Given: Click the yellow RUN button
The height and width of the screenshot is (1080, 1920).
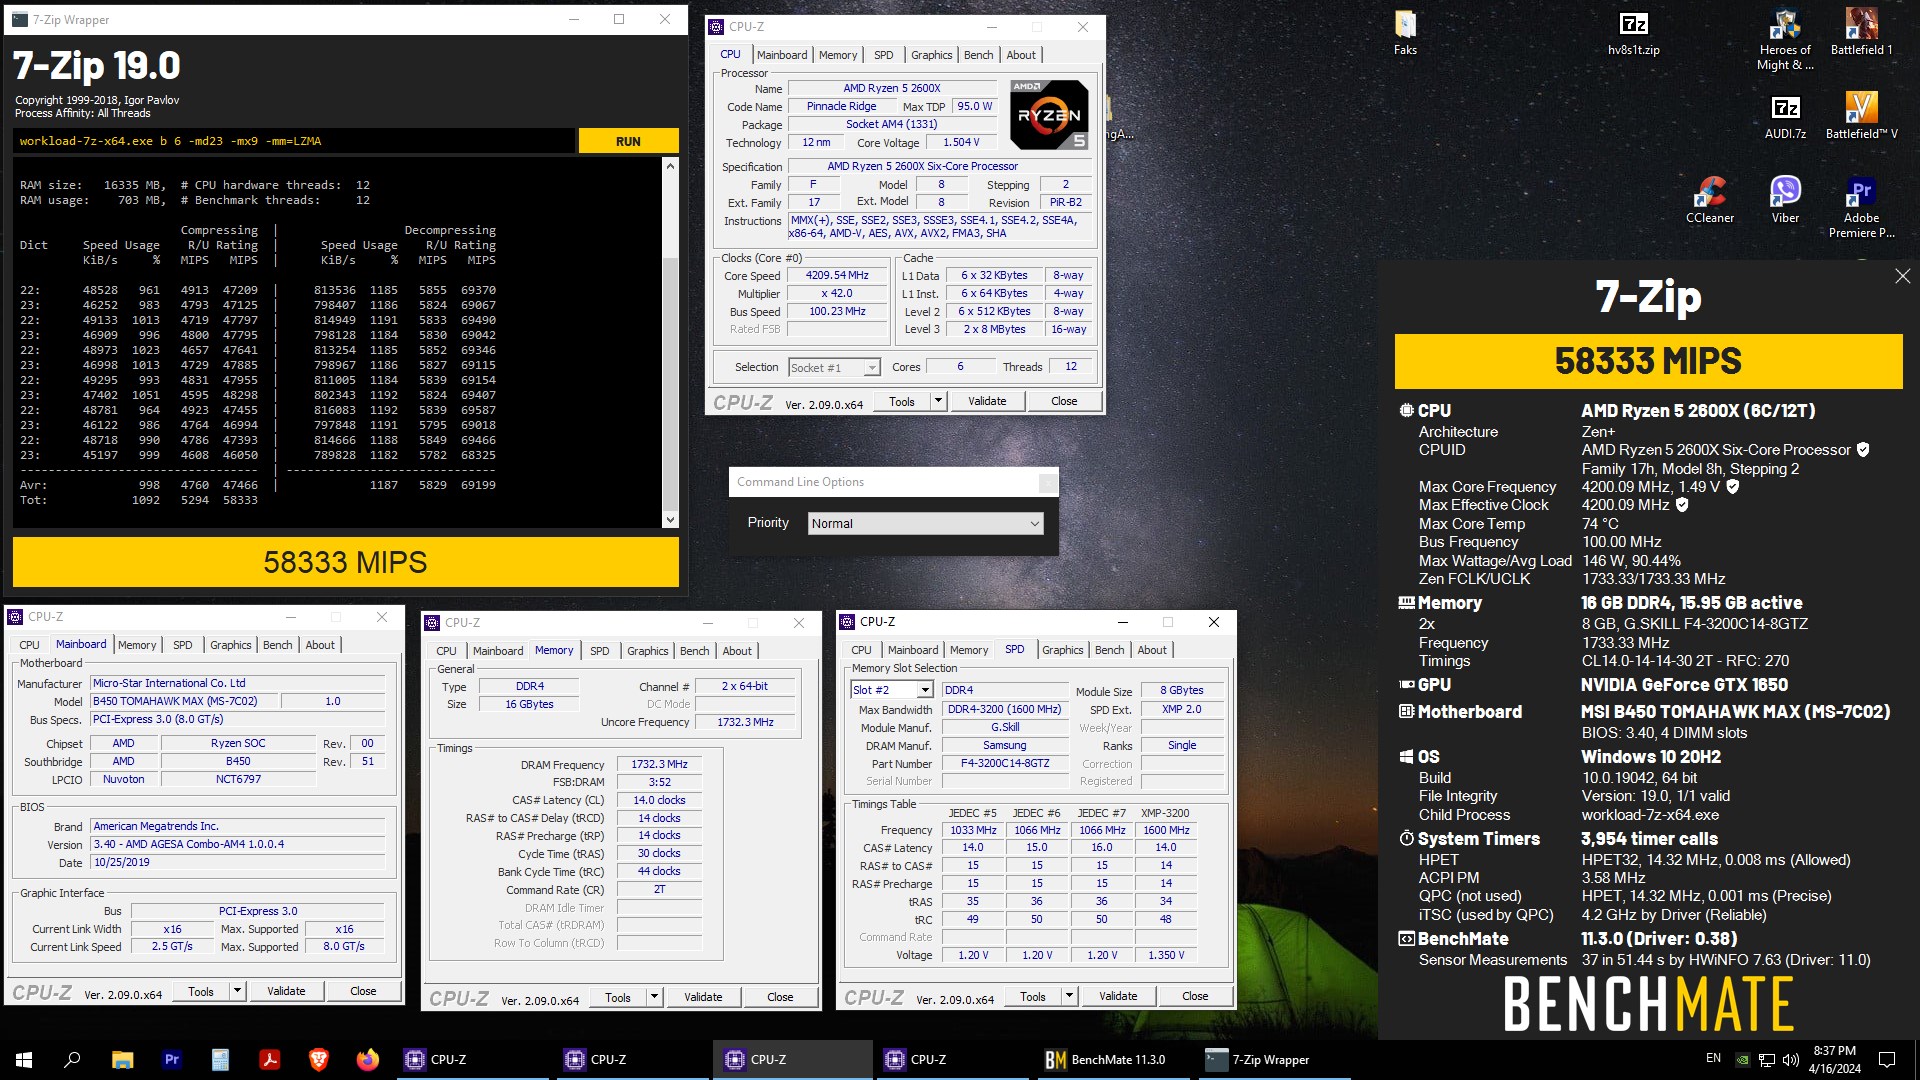Looking at the screenshot, I should [x=628, y=141].
